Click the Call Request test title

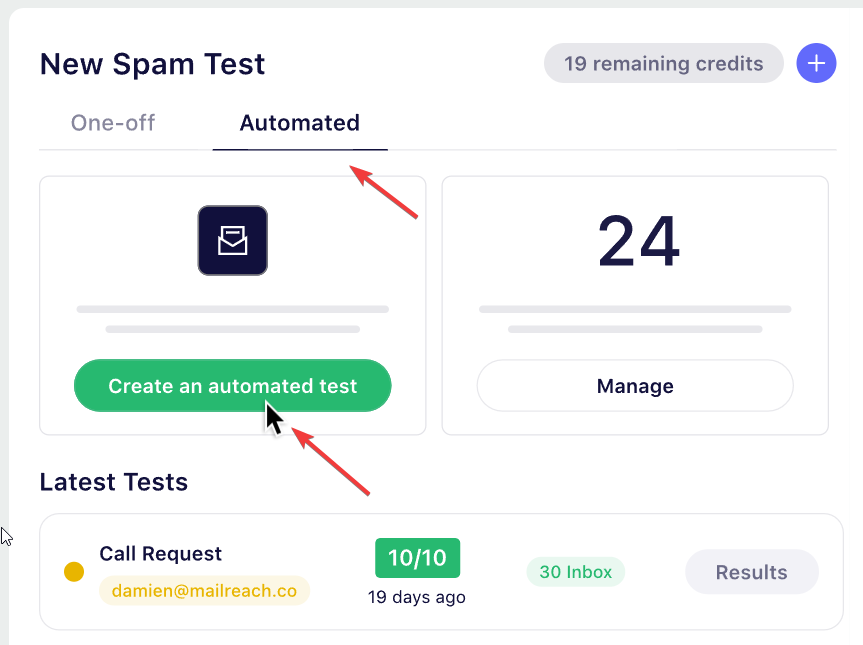coord(160,554)
